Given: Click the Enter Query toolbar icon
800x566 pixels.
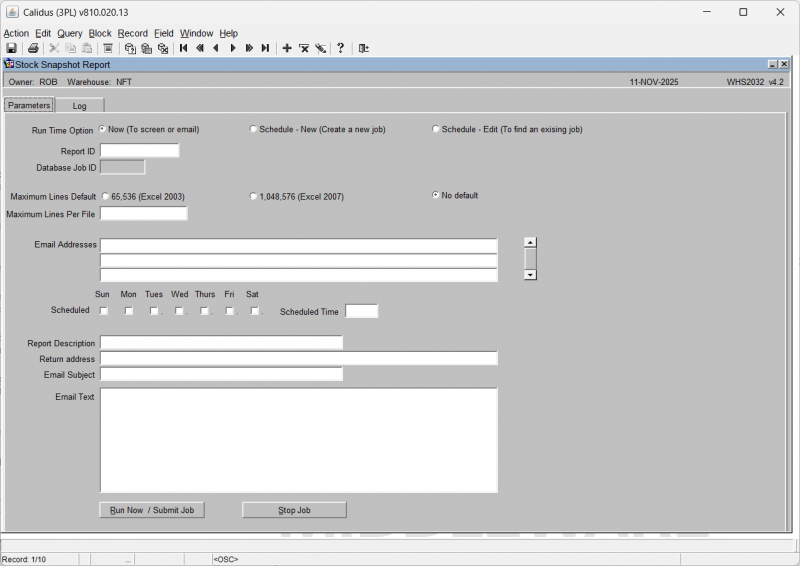Looking at the screenshot, I should pyautogui.click(x=130, y=48).
